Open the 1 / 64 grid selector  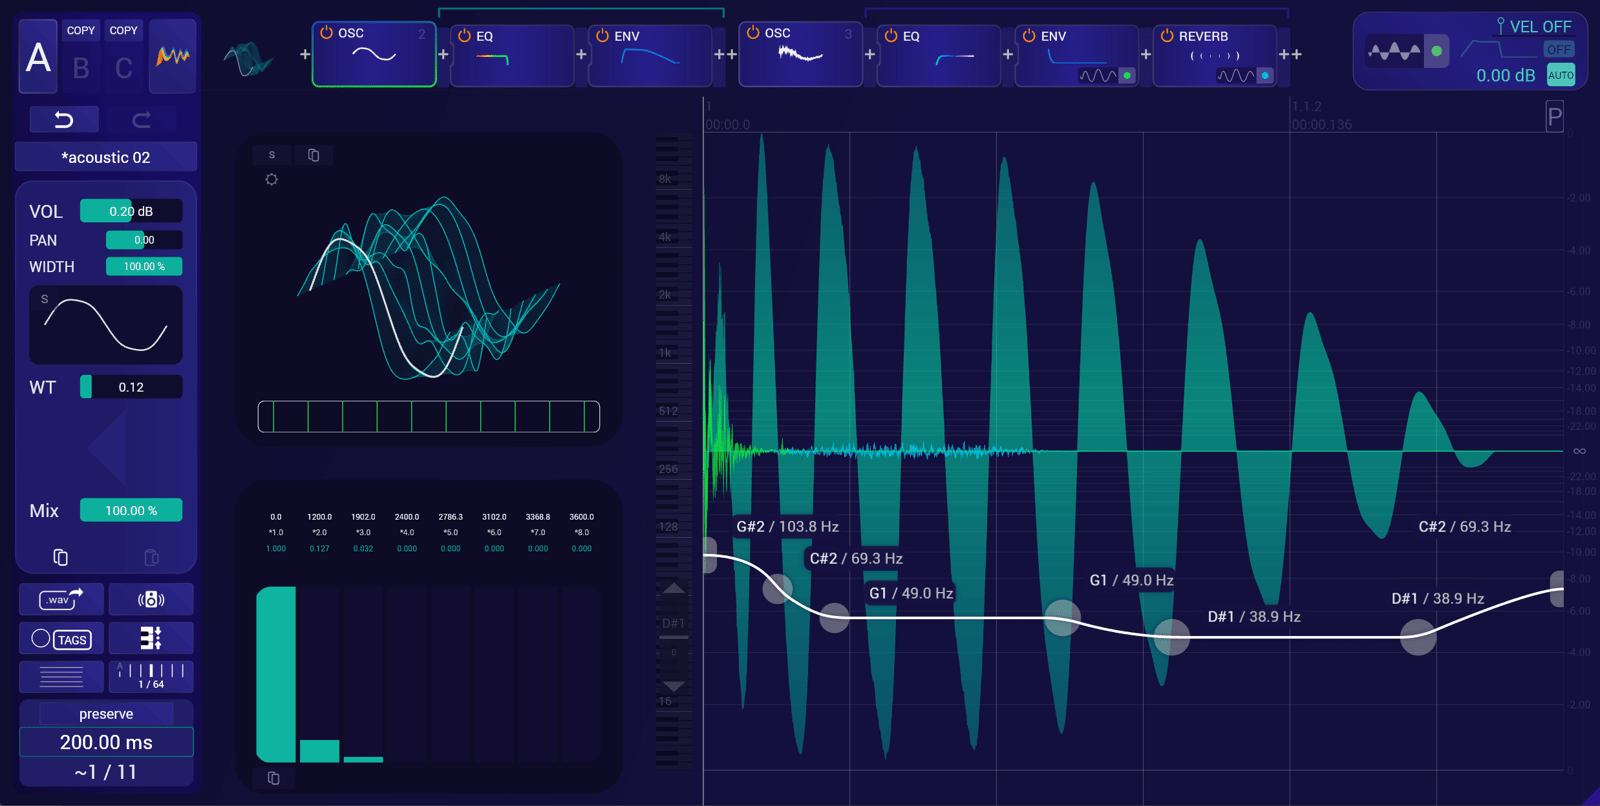151,677
